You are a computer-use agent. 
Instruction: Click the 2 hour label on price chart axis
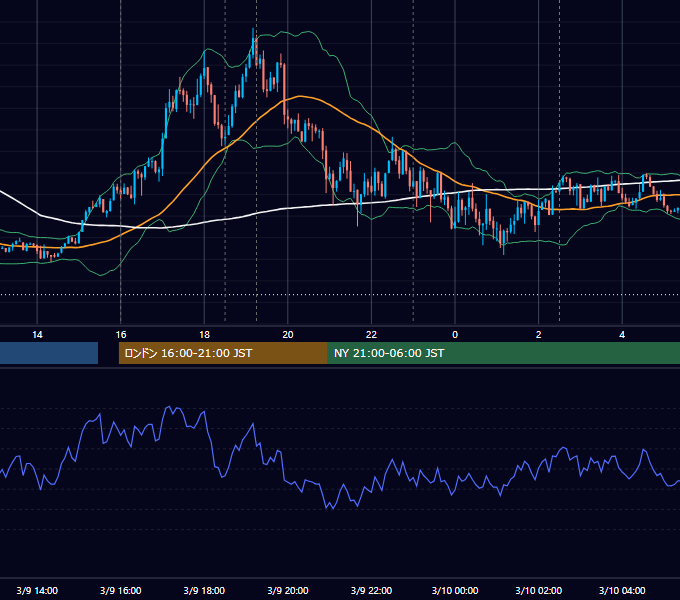coord(539,335)
